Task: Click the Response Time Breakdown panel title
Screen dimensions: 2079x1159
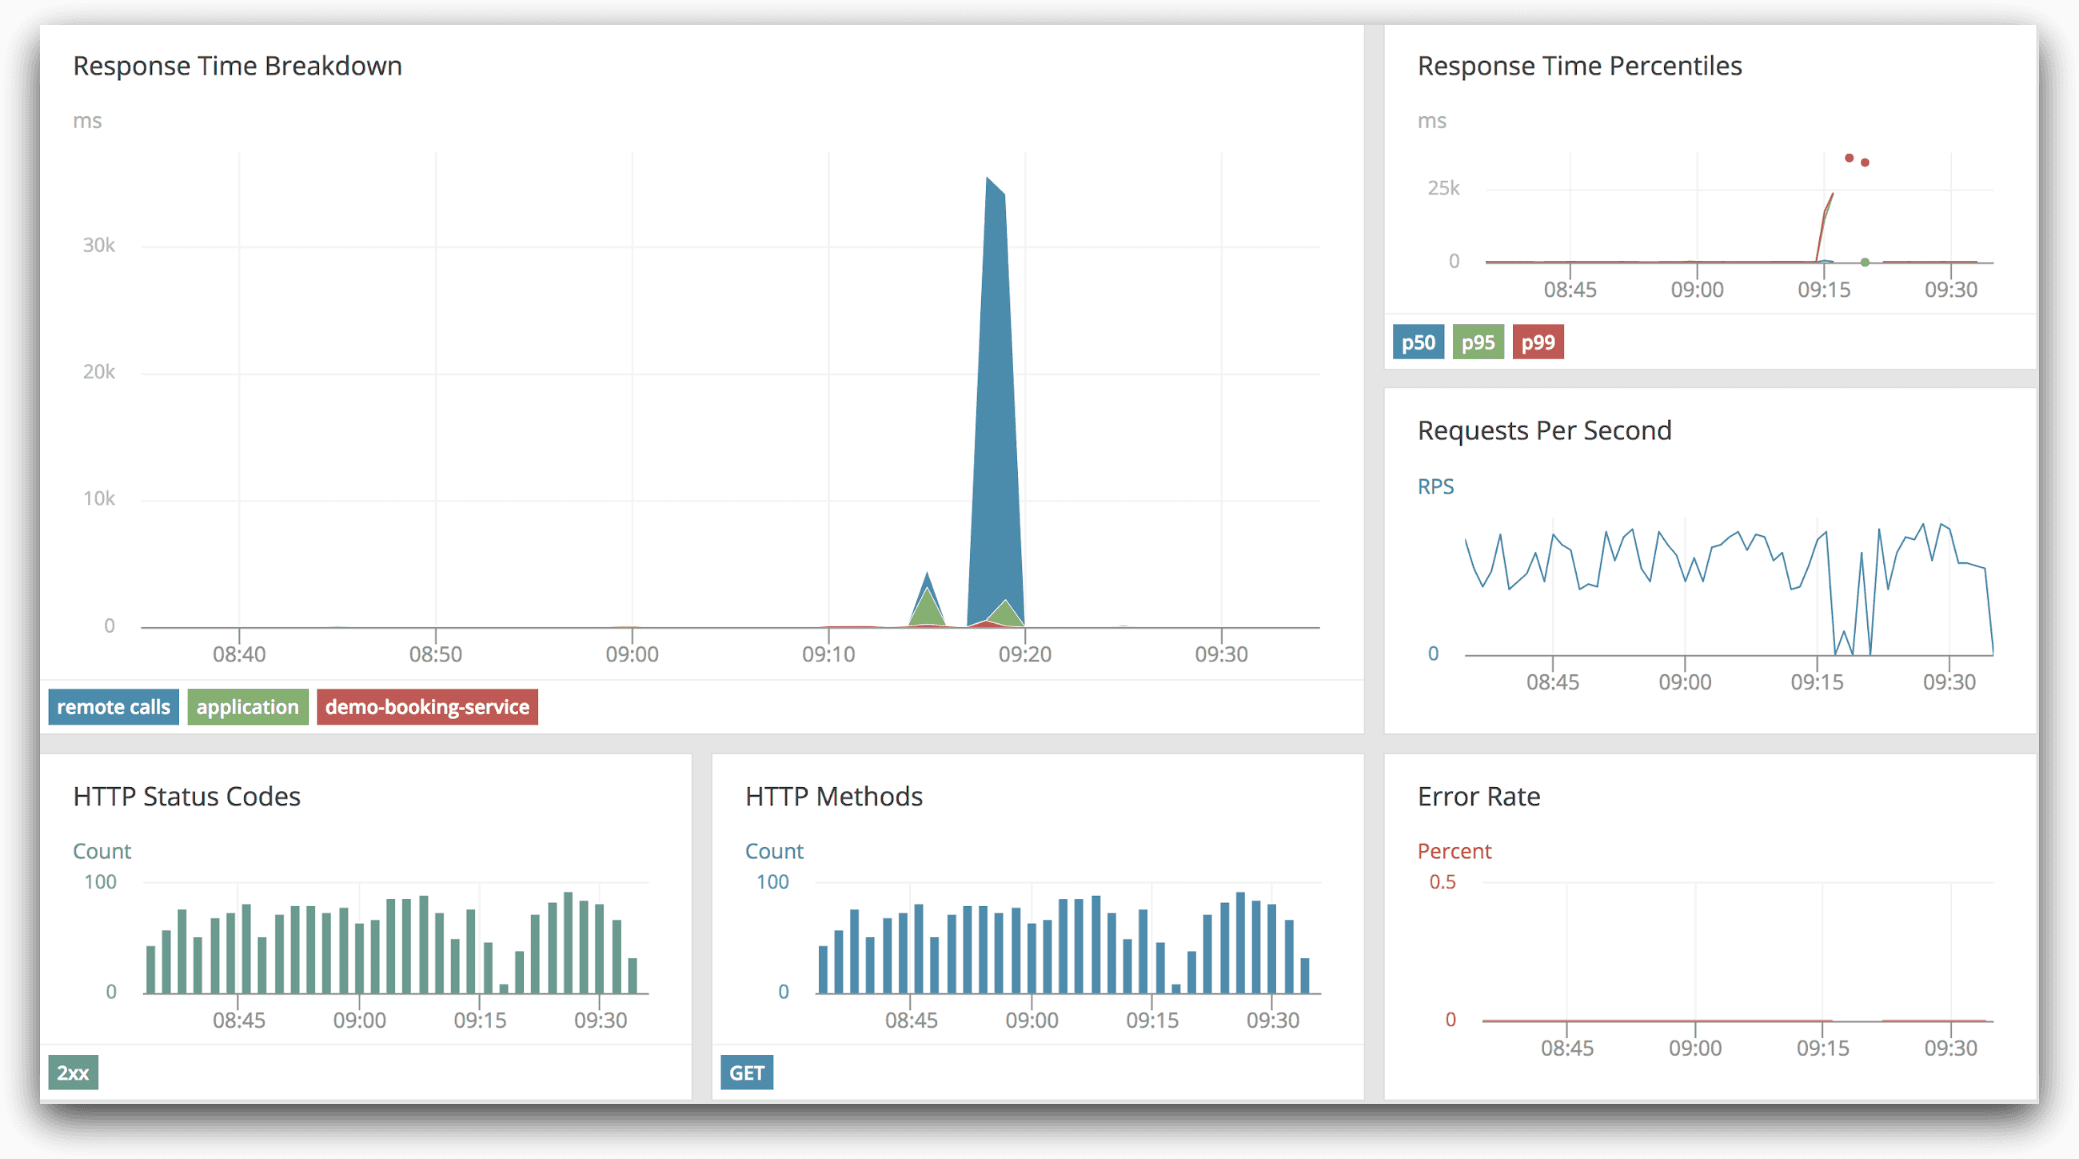Action: coord(237,66)
